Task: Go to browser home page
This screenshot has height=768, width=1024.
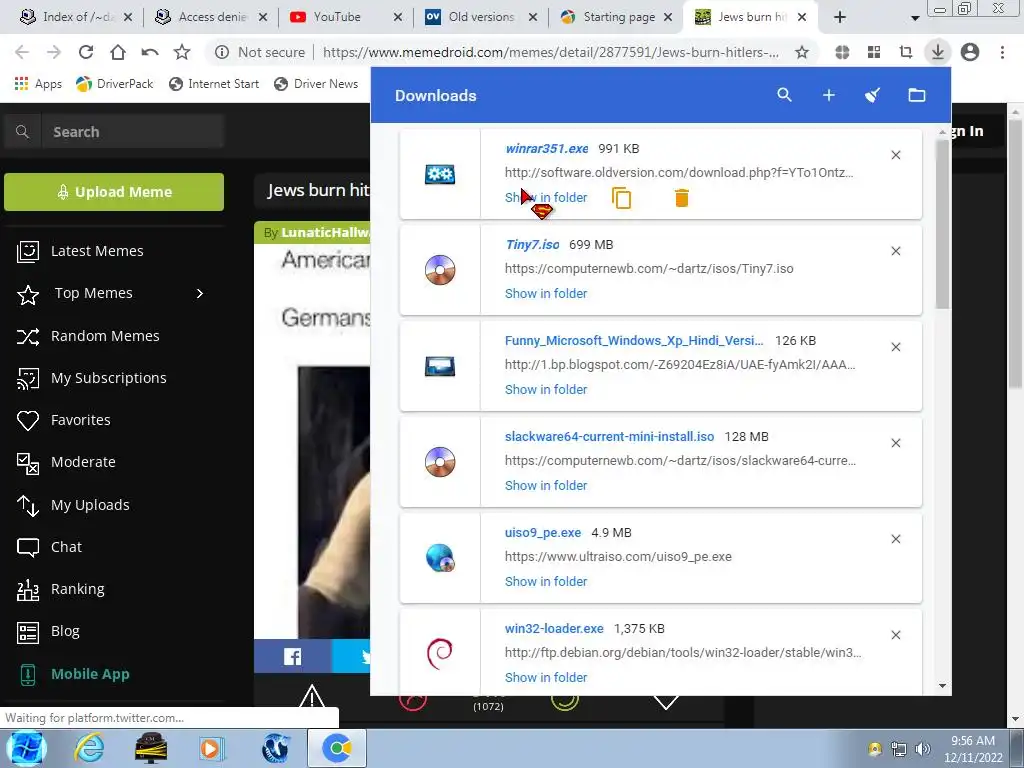Action: [x=118, y=52]
